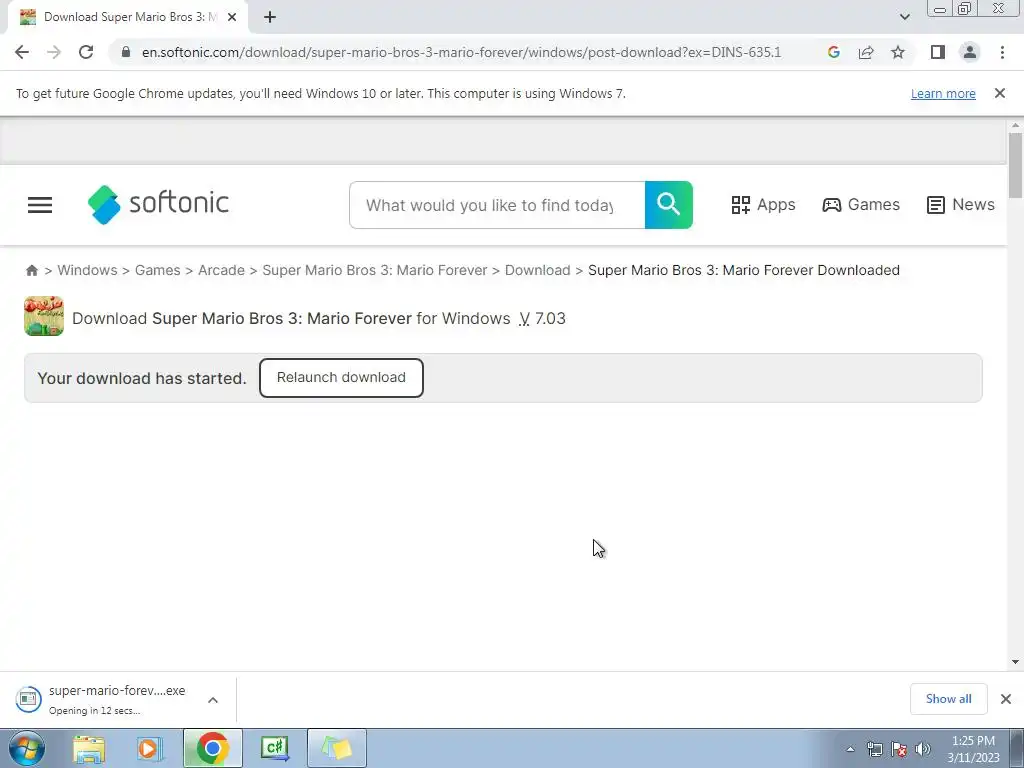The image size is (1024, 768).
Task: Open Arcade breadcrumb link
Action: pos(221,270)
